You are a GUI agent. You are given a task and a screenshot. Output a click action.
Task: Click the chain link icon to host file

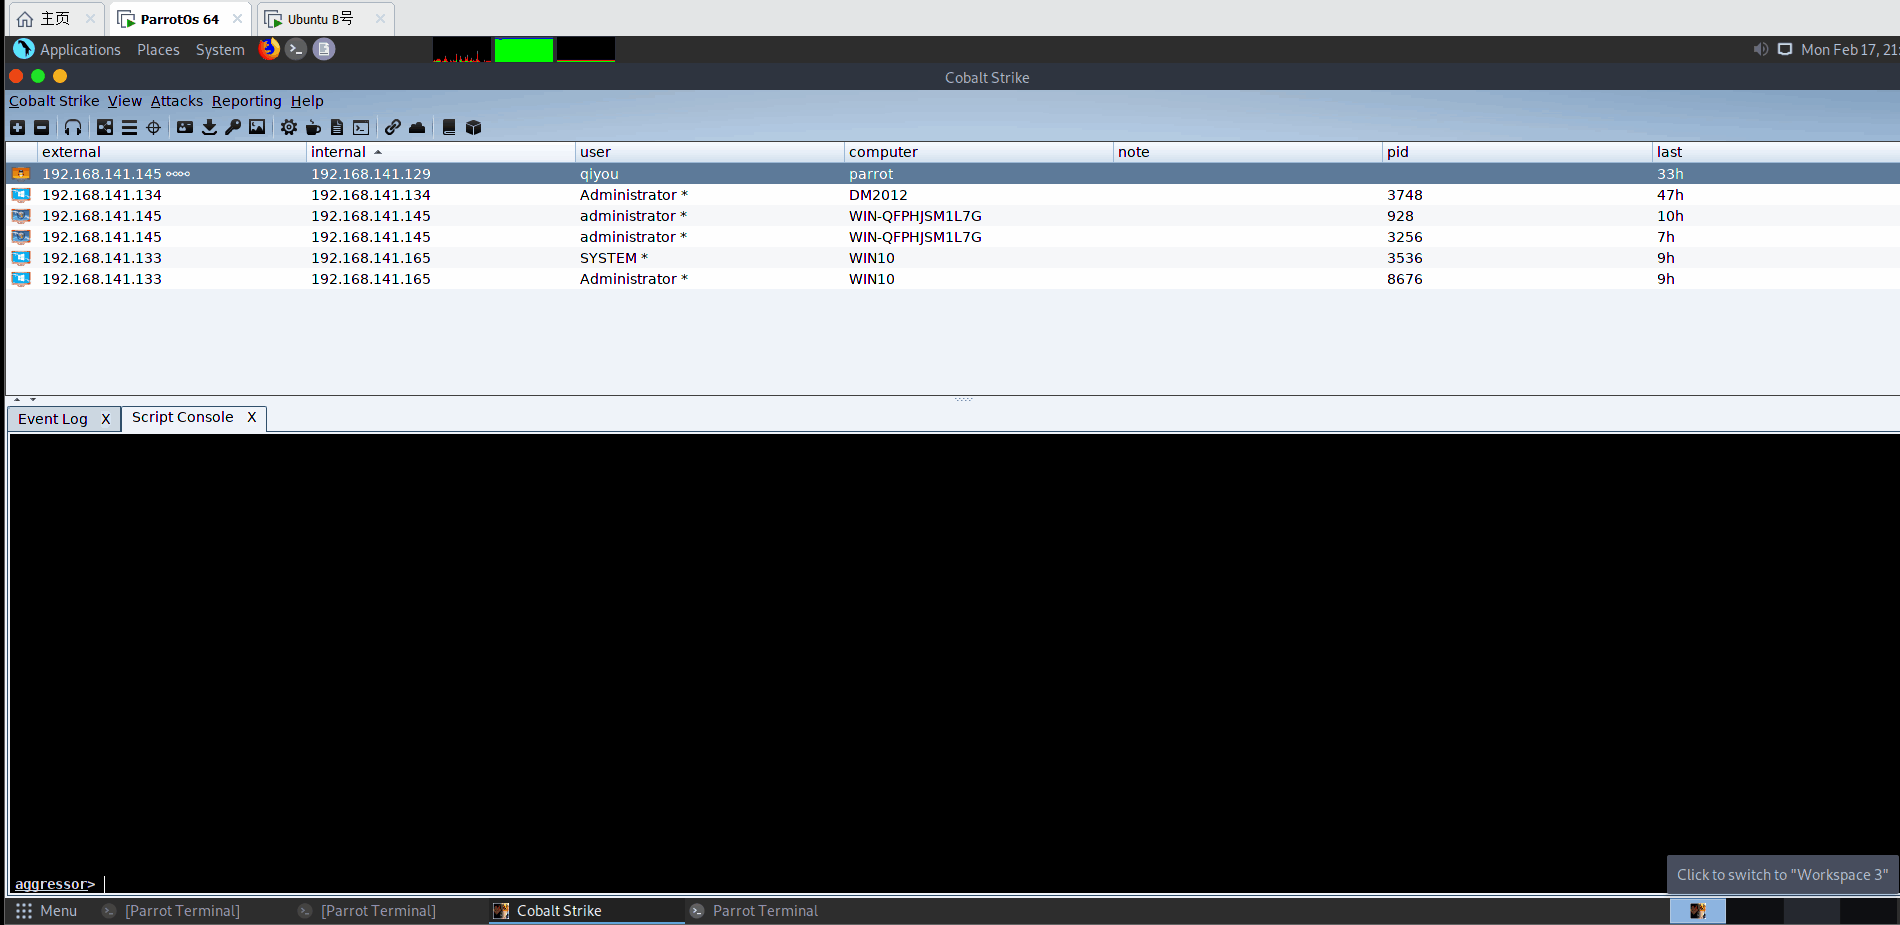point(393,127)
